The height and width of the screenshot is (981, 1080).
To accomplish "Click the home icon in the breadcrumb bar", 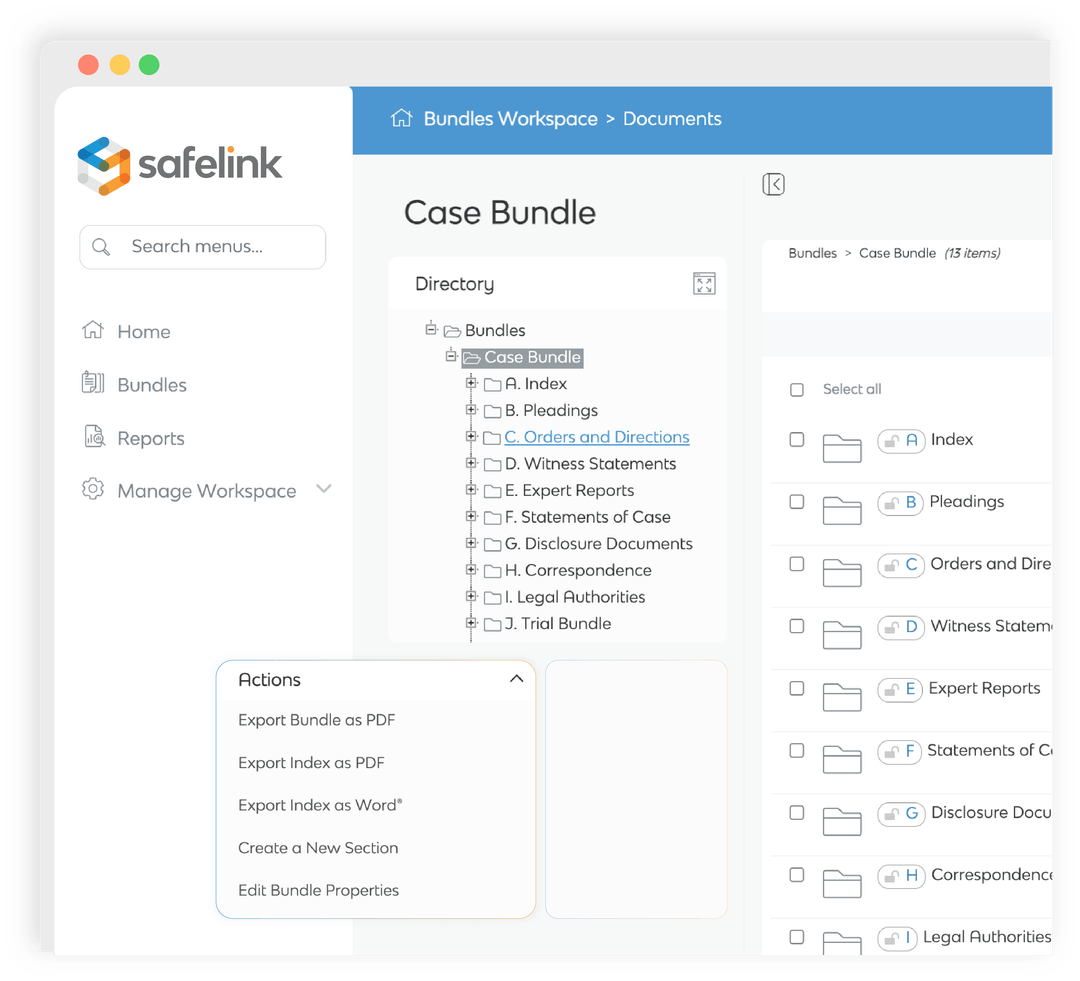I will pyautogui.click(x=401, y=117).
